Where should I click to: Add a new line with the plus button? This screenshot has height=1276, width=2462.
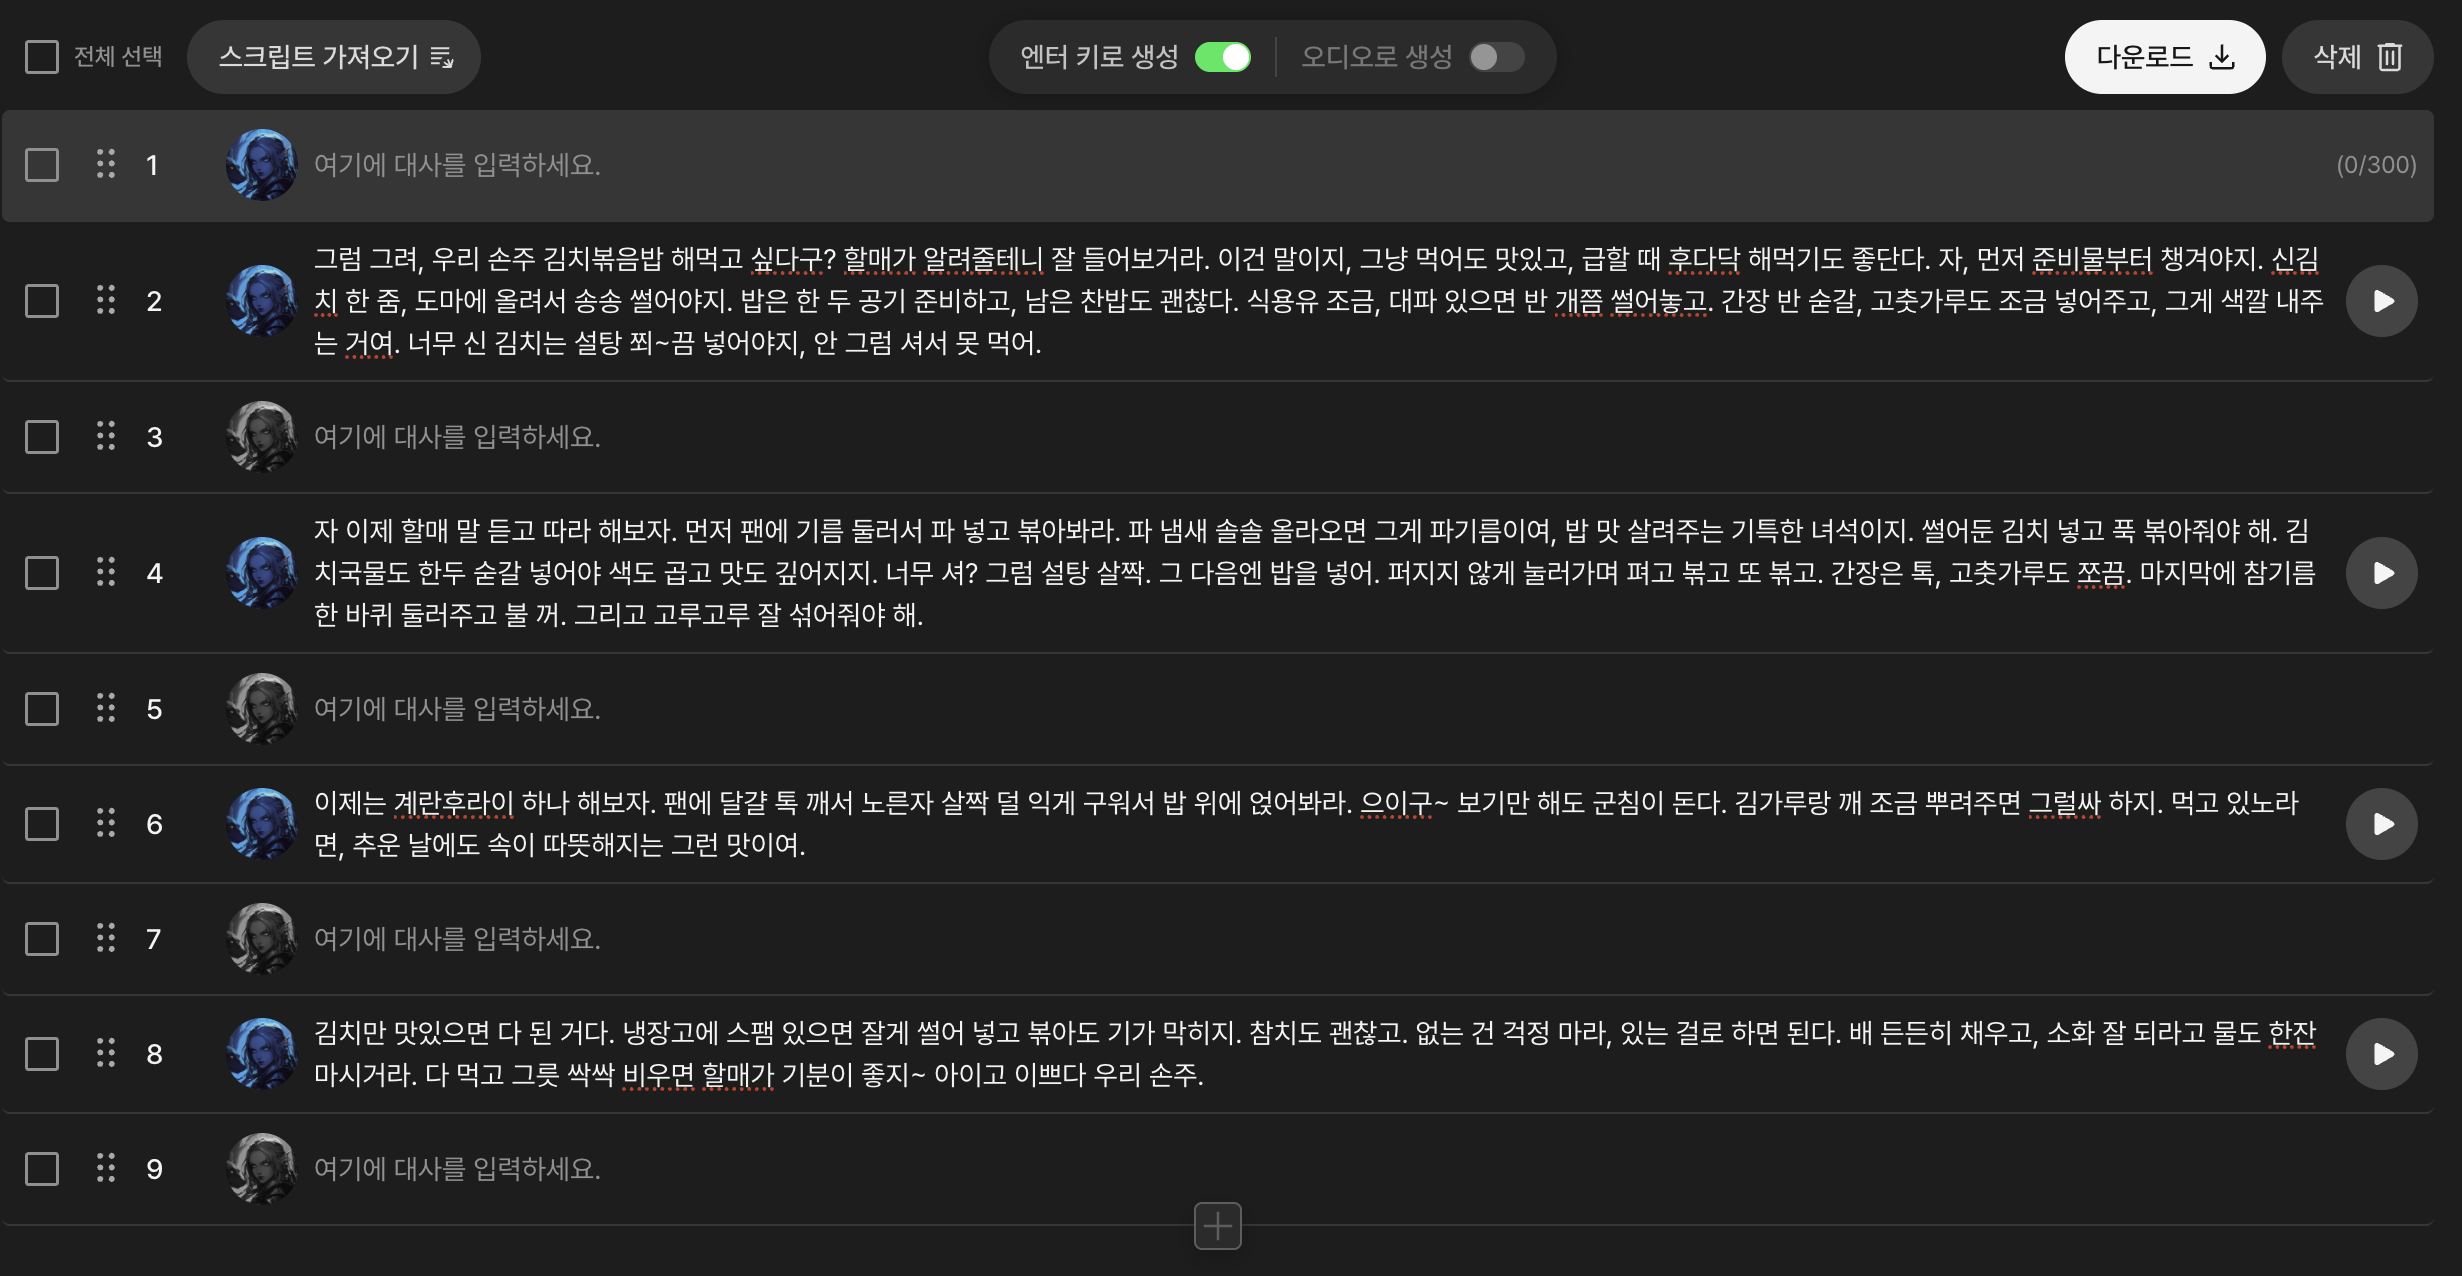(x=1218, y=1226)
